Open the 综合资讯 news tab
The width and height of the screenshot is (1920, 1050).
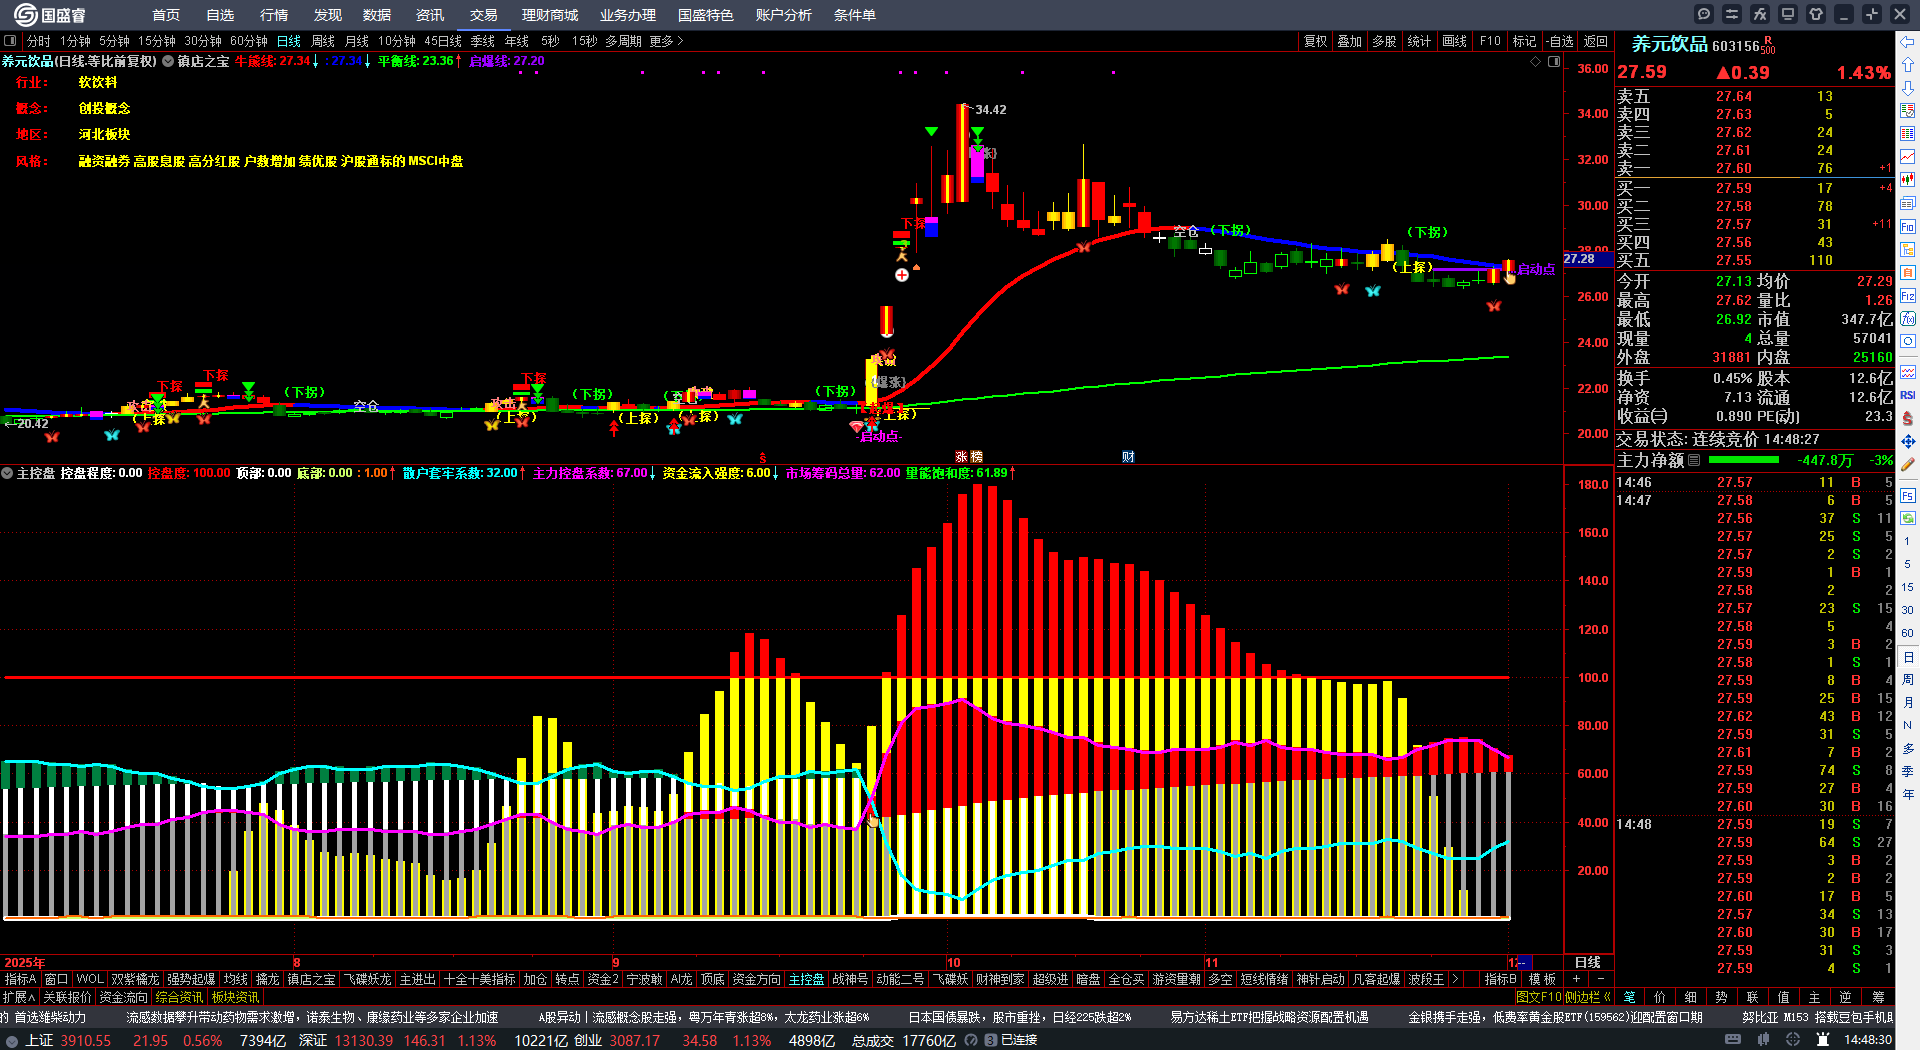(179, 997)
